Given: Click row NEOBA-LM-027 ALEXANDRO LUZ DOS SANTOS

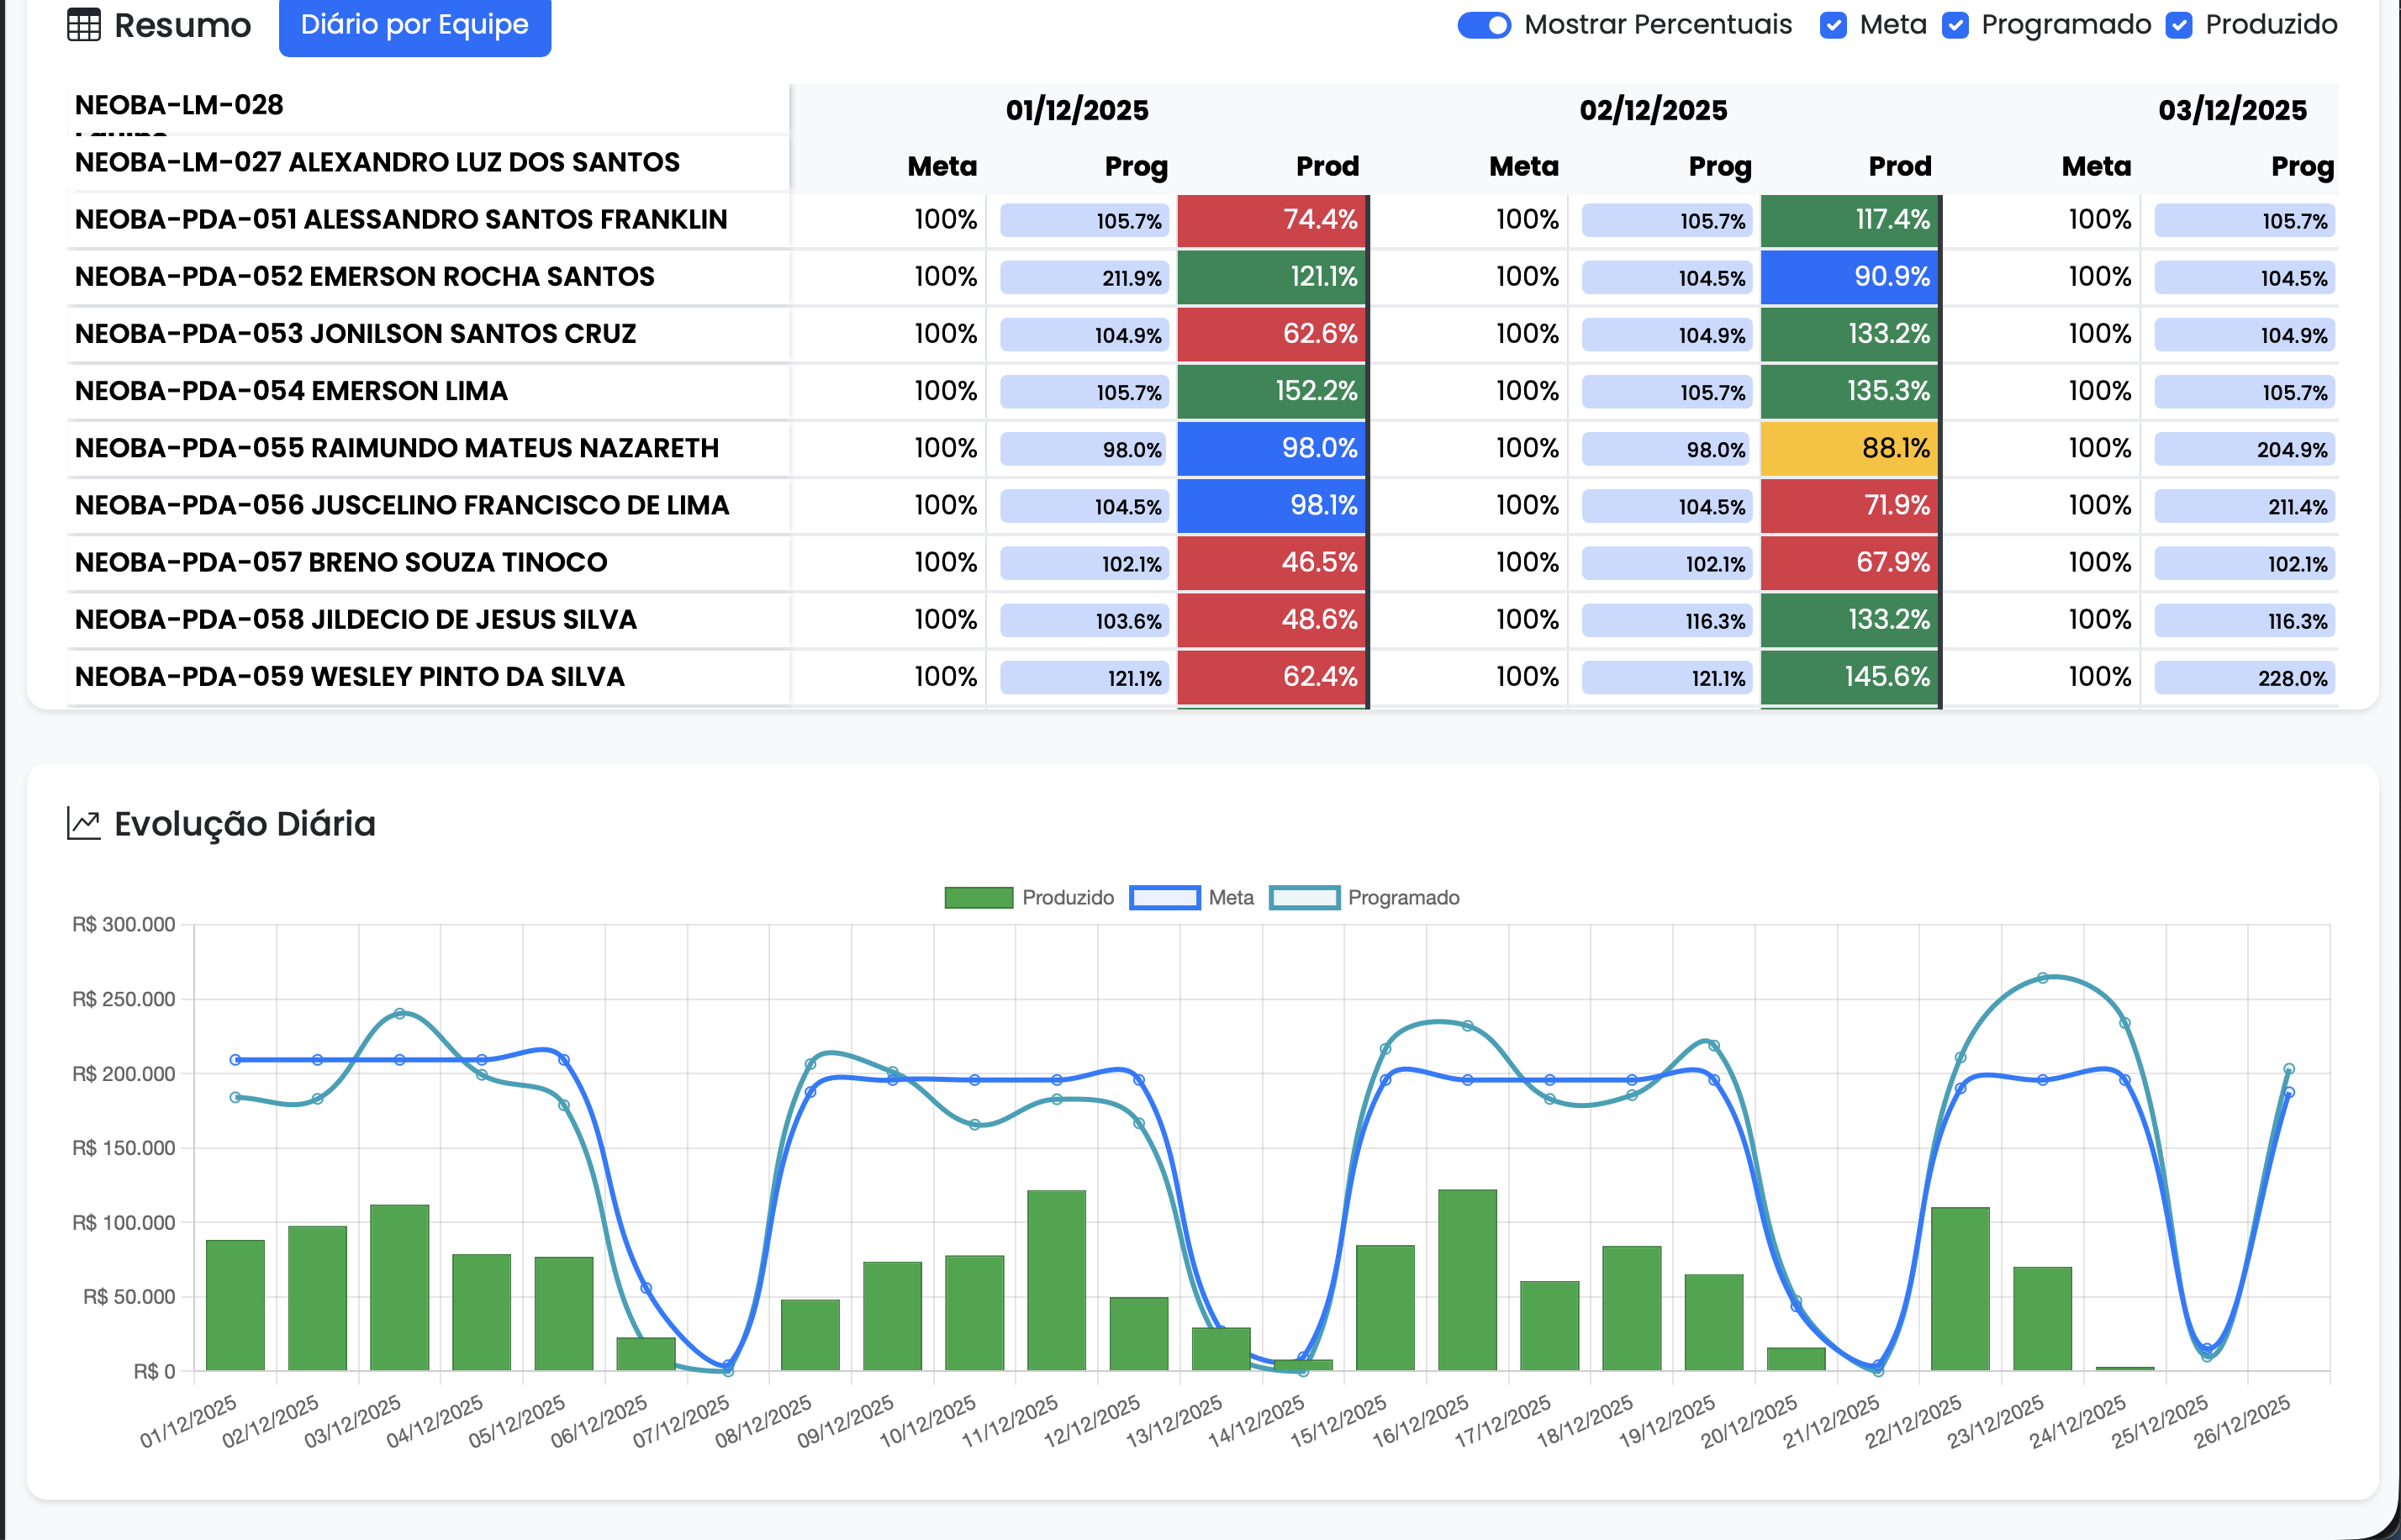Looking at the screenshot, I should 377,162.
